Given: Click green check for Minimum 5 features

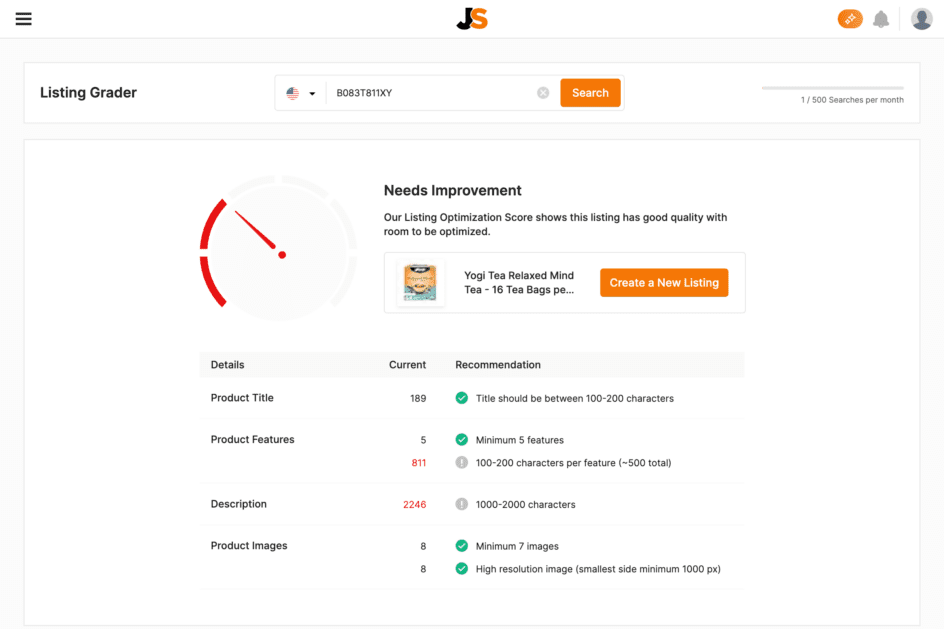Looking at the screenshot, I should pyautogui.click(x=462, y=439).
